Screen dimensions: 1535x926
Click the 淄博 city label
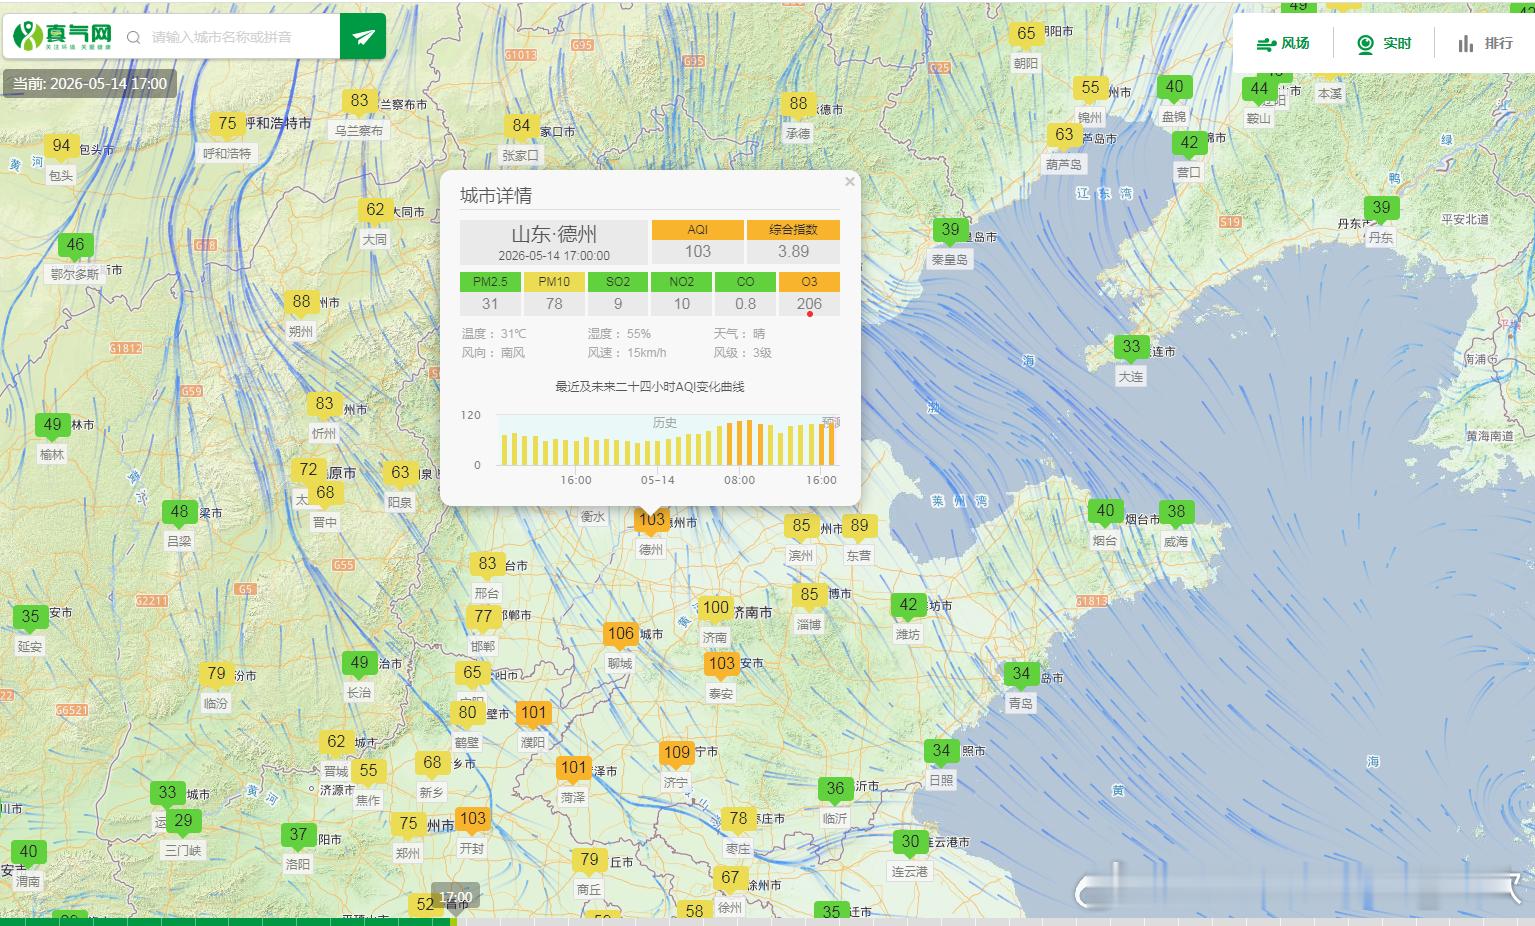[809, 625]
